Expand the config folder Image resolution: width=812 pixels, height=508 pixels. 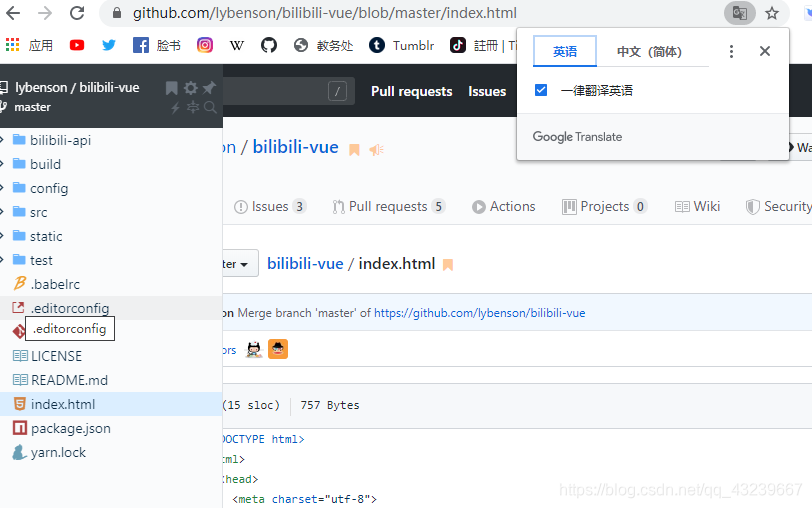click(x=2, y=187)
